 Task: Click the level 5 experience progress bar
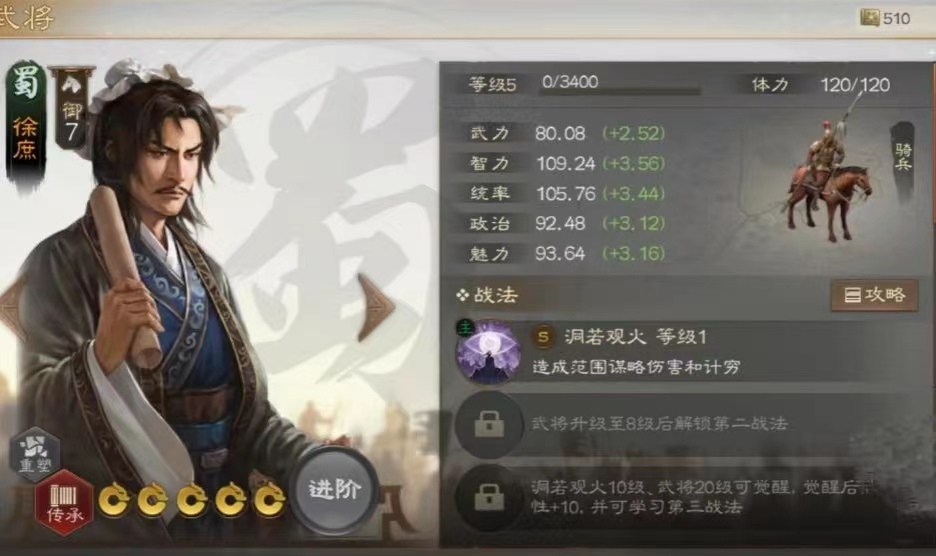621,91
